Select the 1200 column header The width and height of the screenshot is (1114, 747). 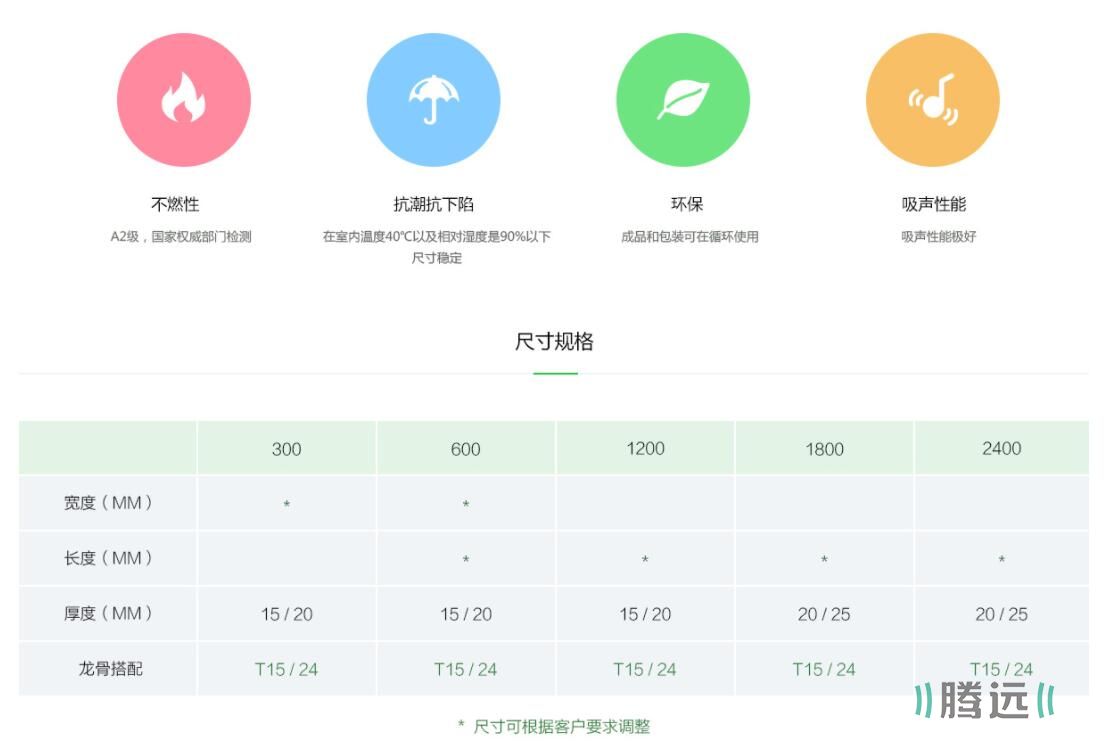[x=645, y=449]
